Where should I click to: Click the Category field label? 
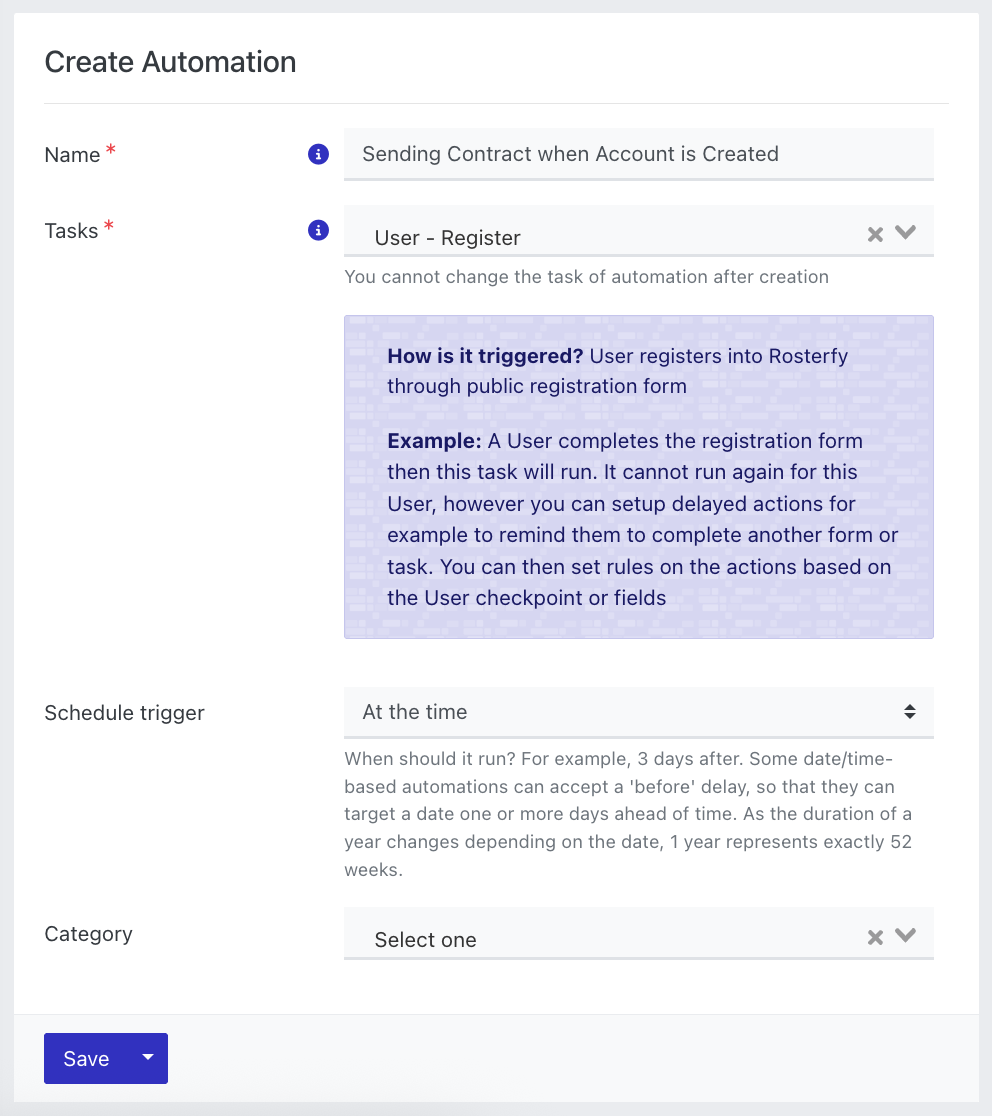click(88, 934)
